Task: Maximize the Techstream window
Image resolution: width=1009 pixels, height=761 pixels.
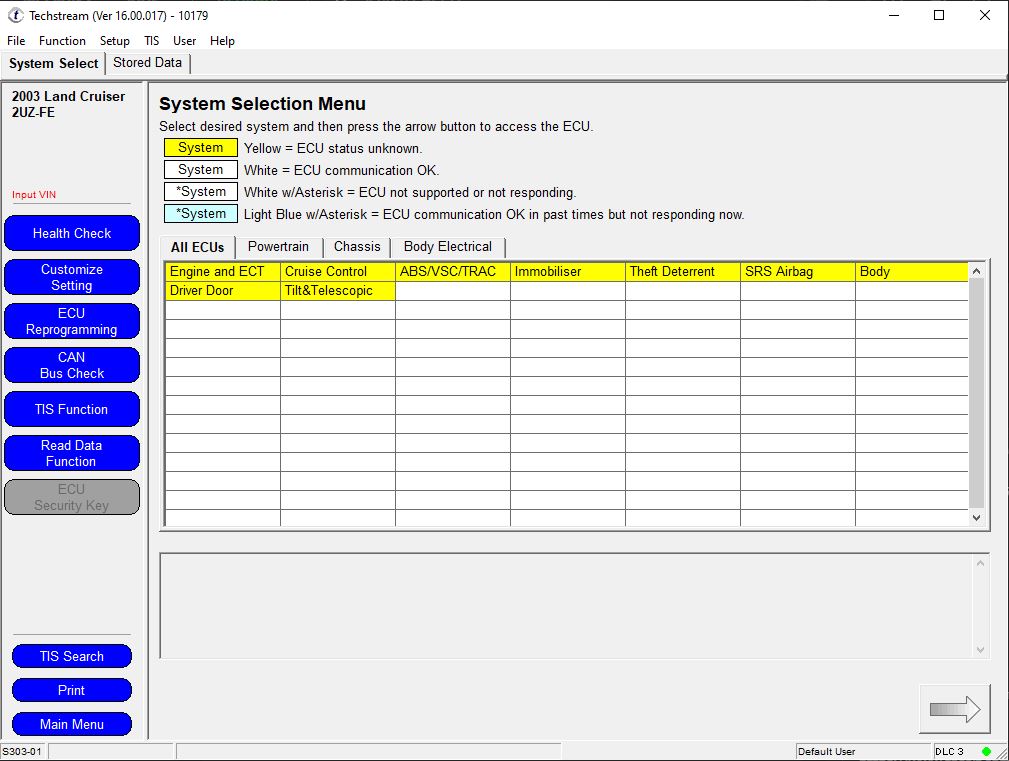Action: [939, 15]
